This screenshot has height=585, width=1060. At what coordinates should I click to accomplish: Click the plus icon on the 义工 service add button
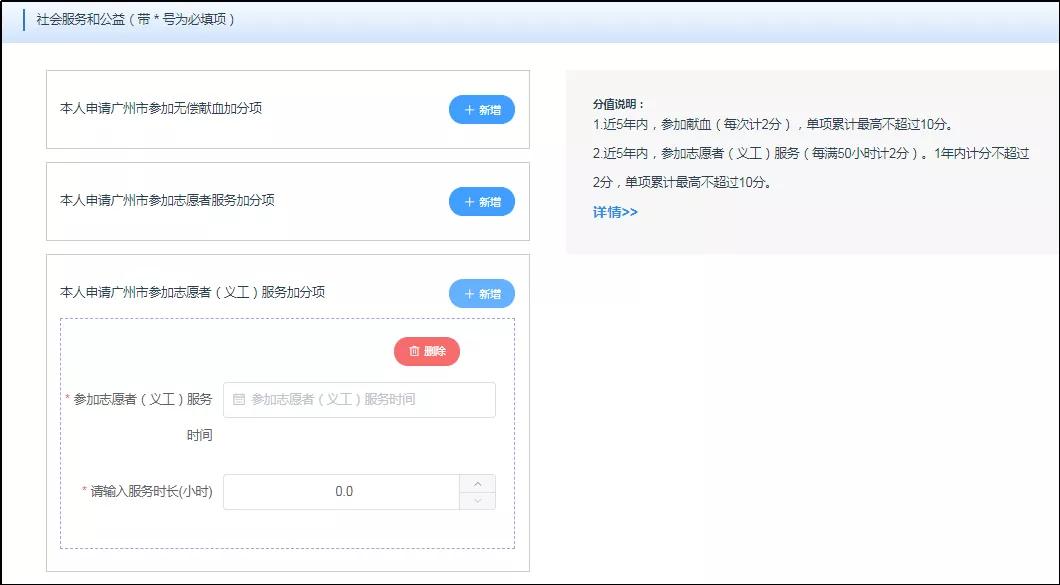[x=471, y=293]
